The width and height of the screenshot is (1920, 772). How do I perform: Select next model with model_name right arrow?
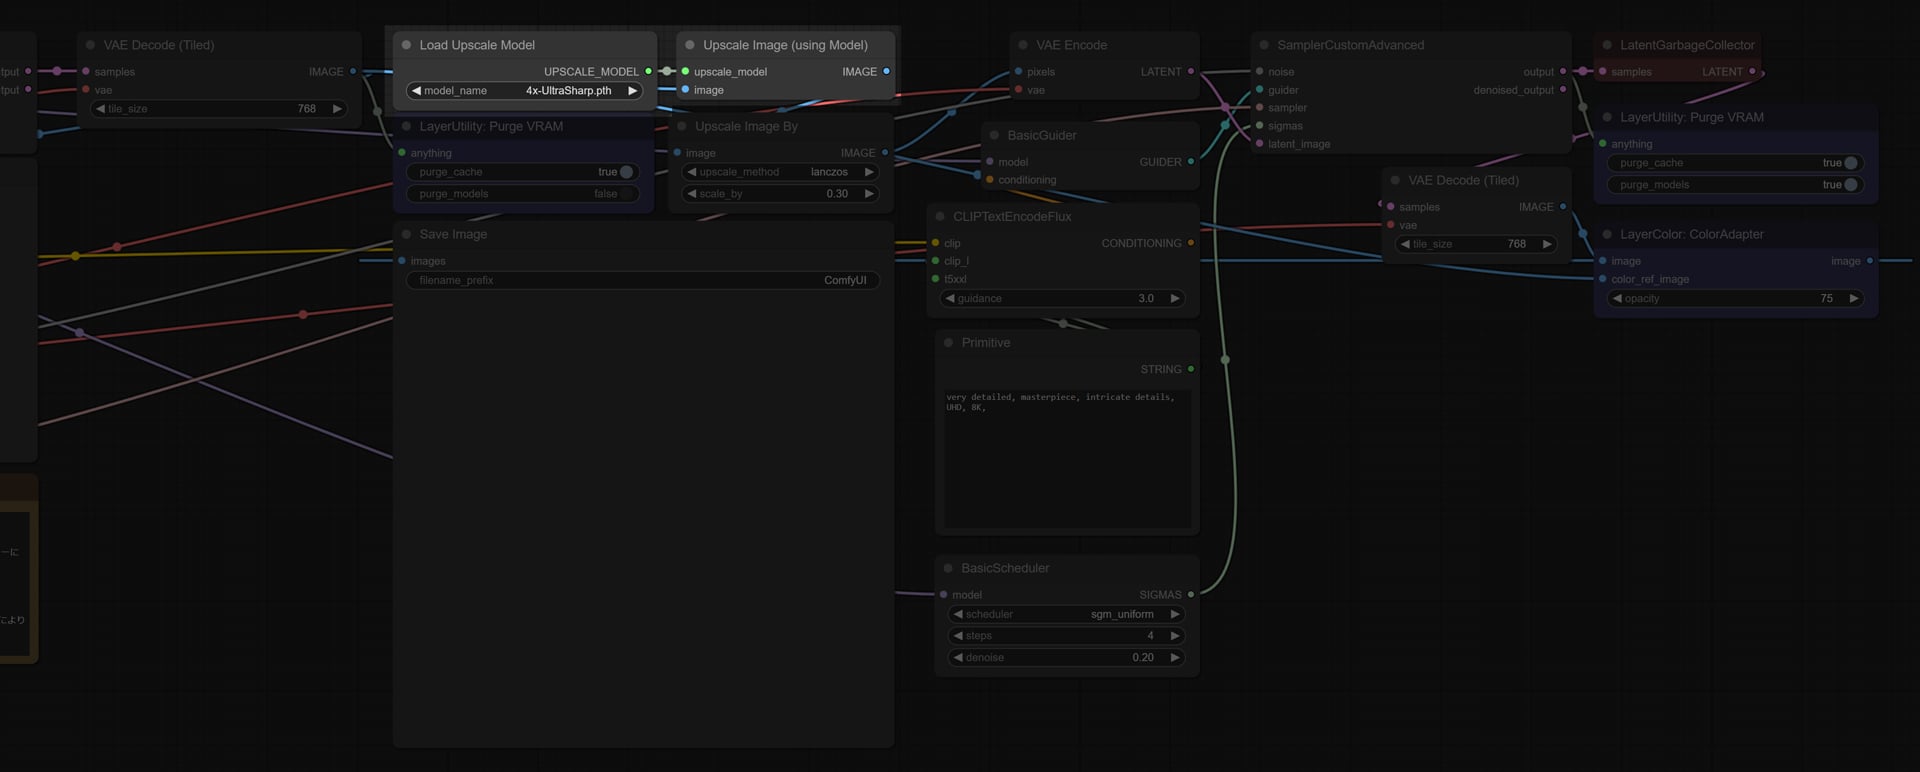(632, 90)
